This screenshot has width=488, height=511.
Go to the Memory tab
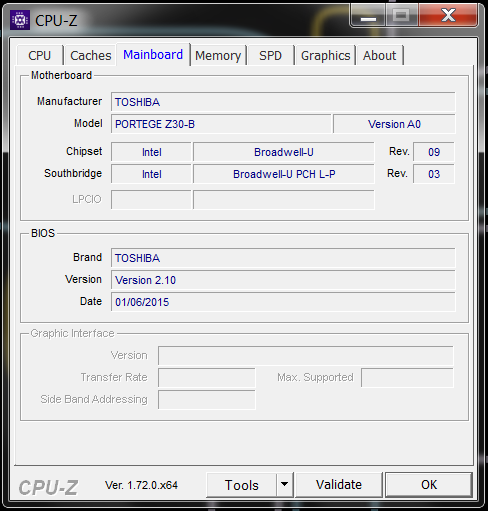[x=218, y=55]
